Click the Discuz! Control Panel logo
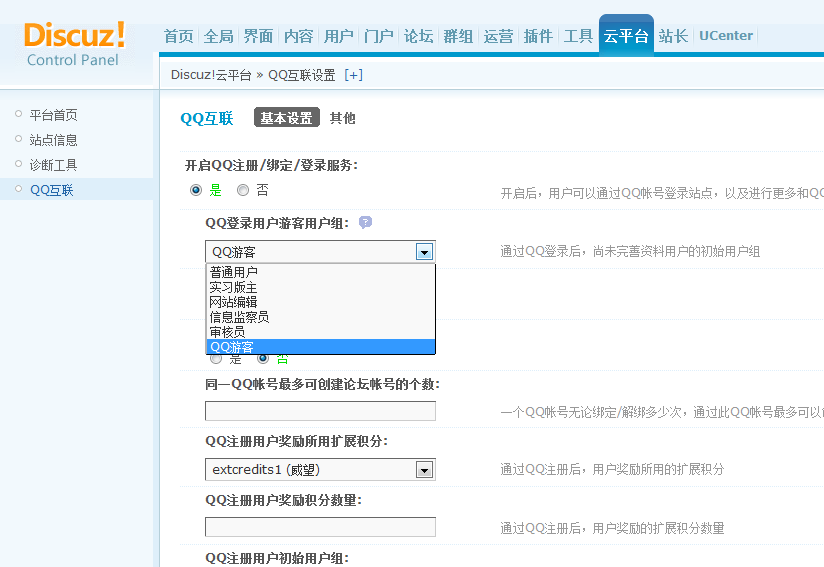 pyautogui.click(x=74, y=44)
